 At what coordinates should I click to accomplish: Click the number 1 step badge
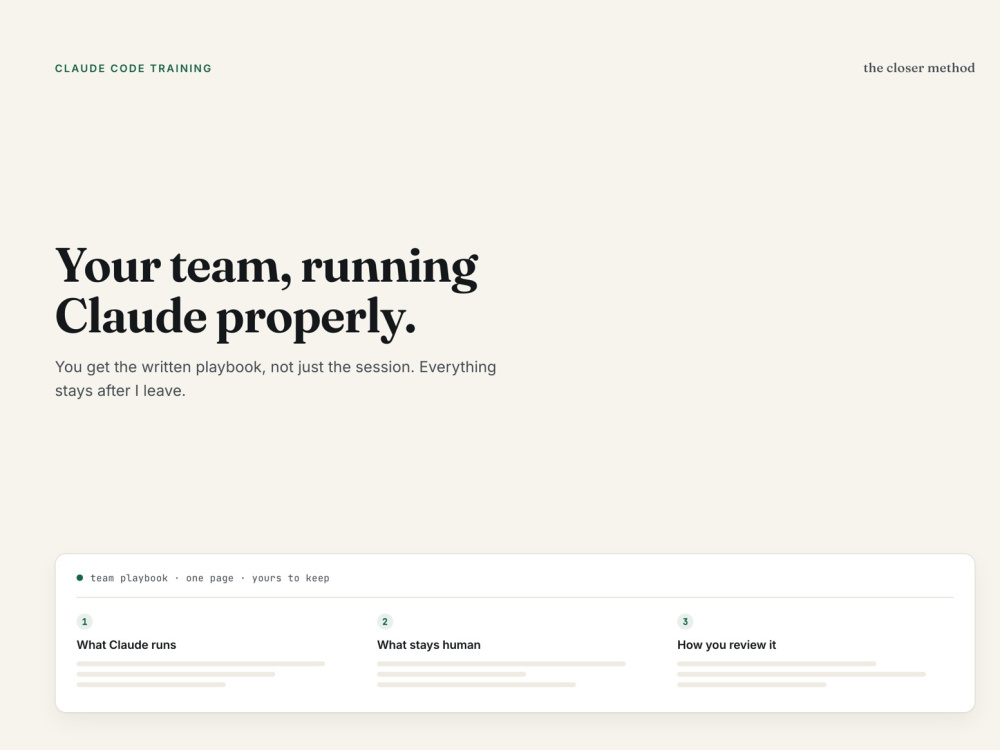[84, 621]
